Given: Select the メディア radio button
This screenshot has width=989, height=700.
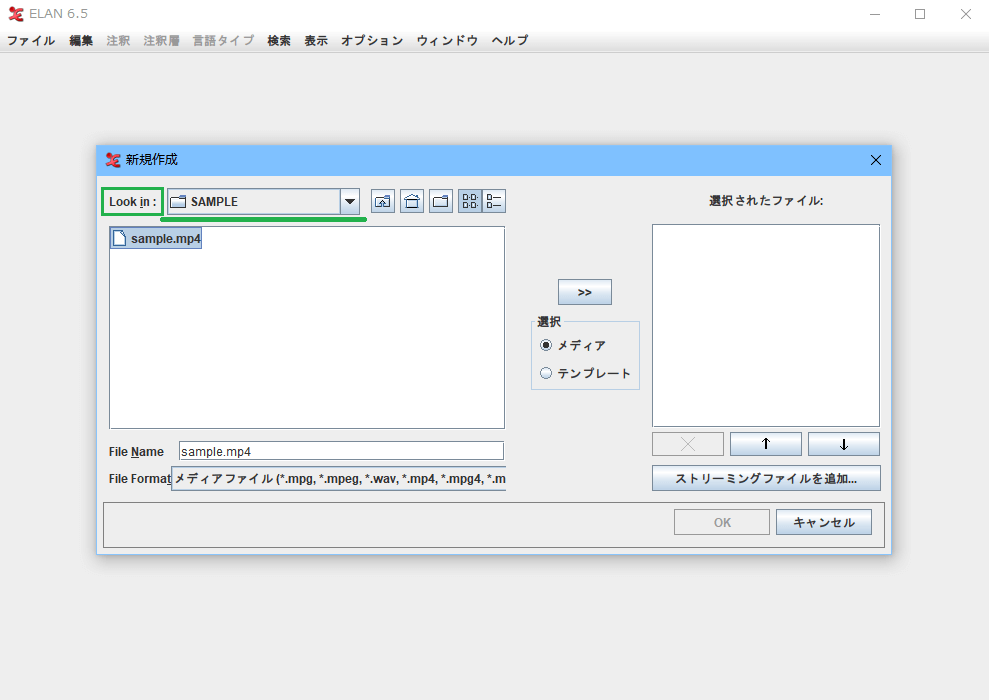Looking at the screenshot, I should [x=546, y=345].
